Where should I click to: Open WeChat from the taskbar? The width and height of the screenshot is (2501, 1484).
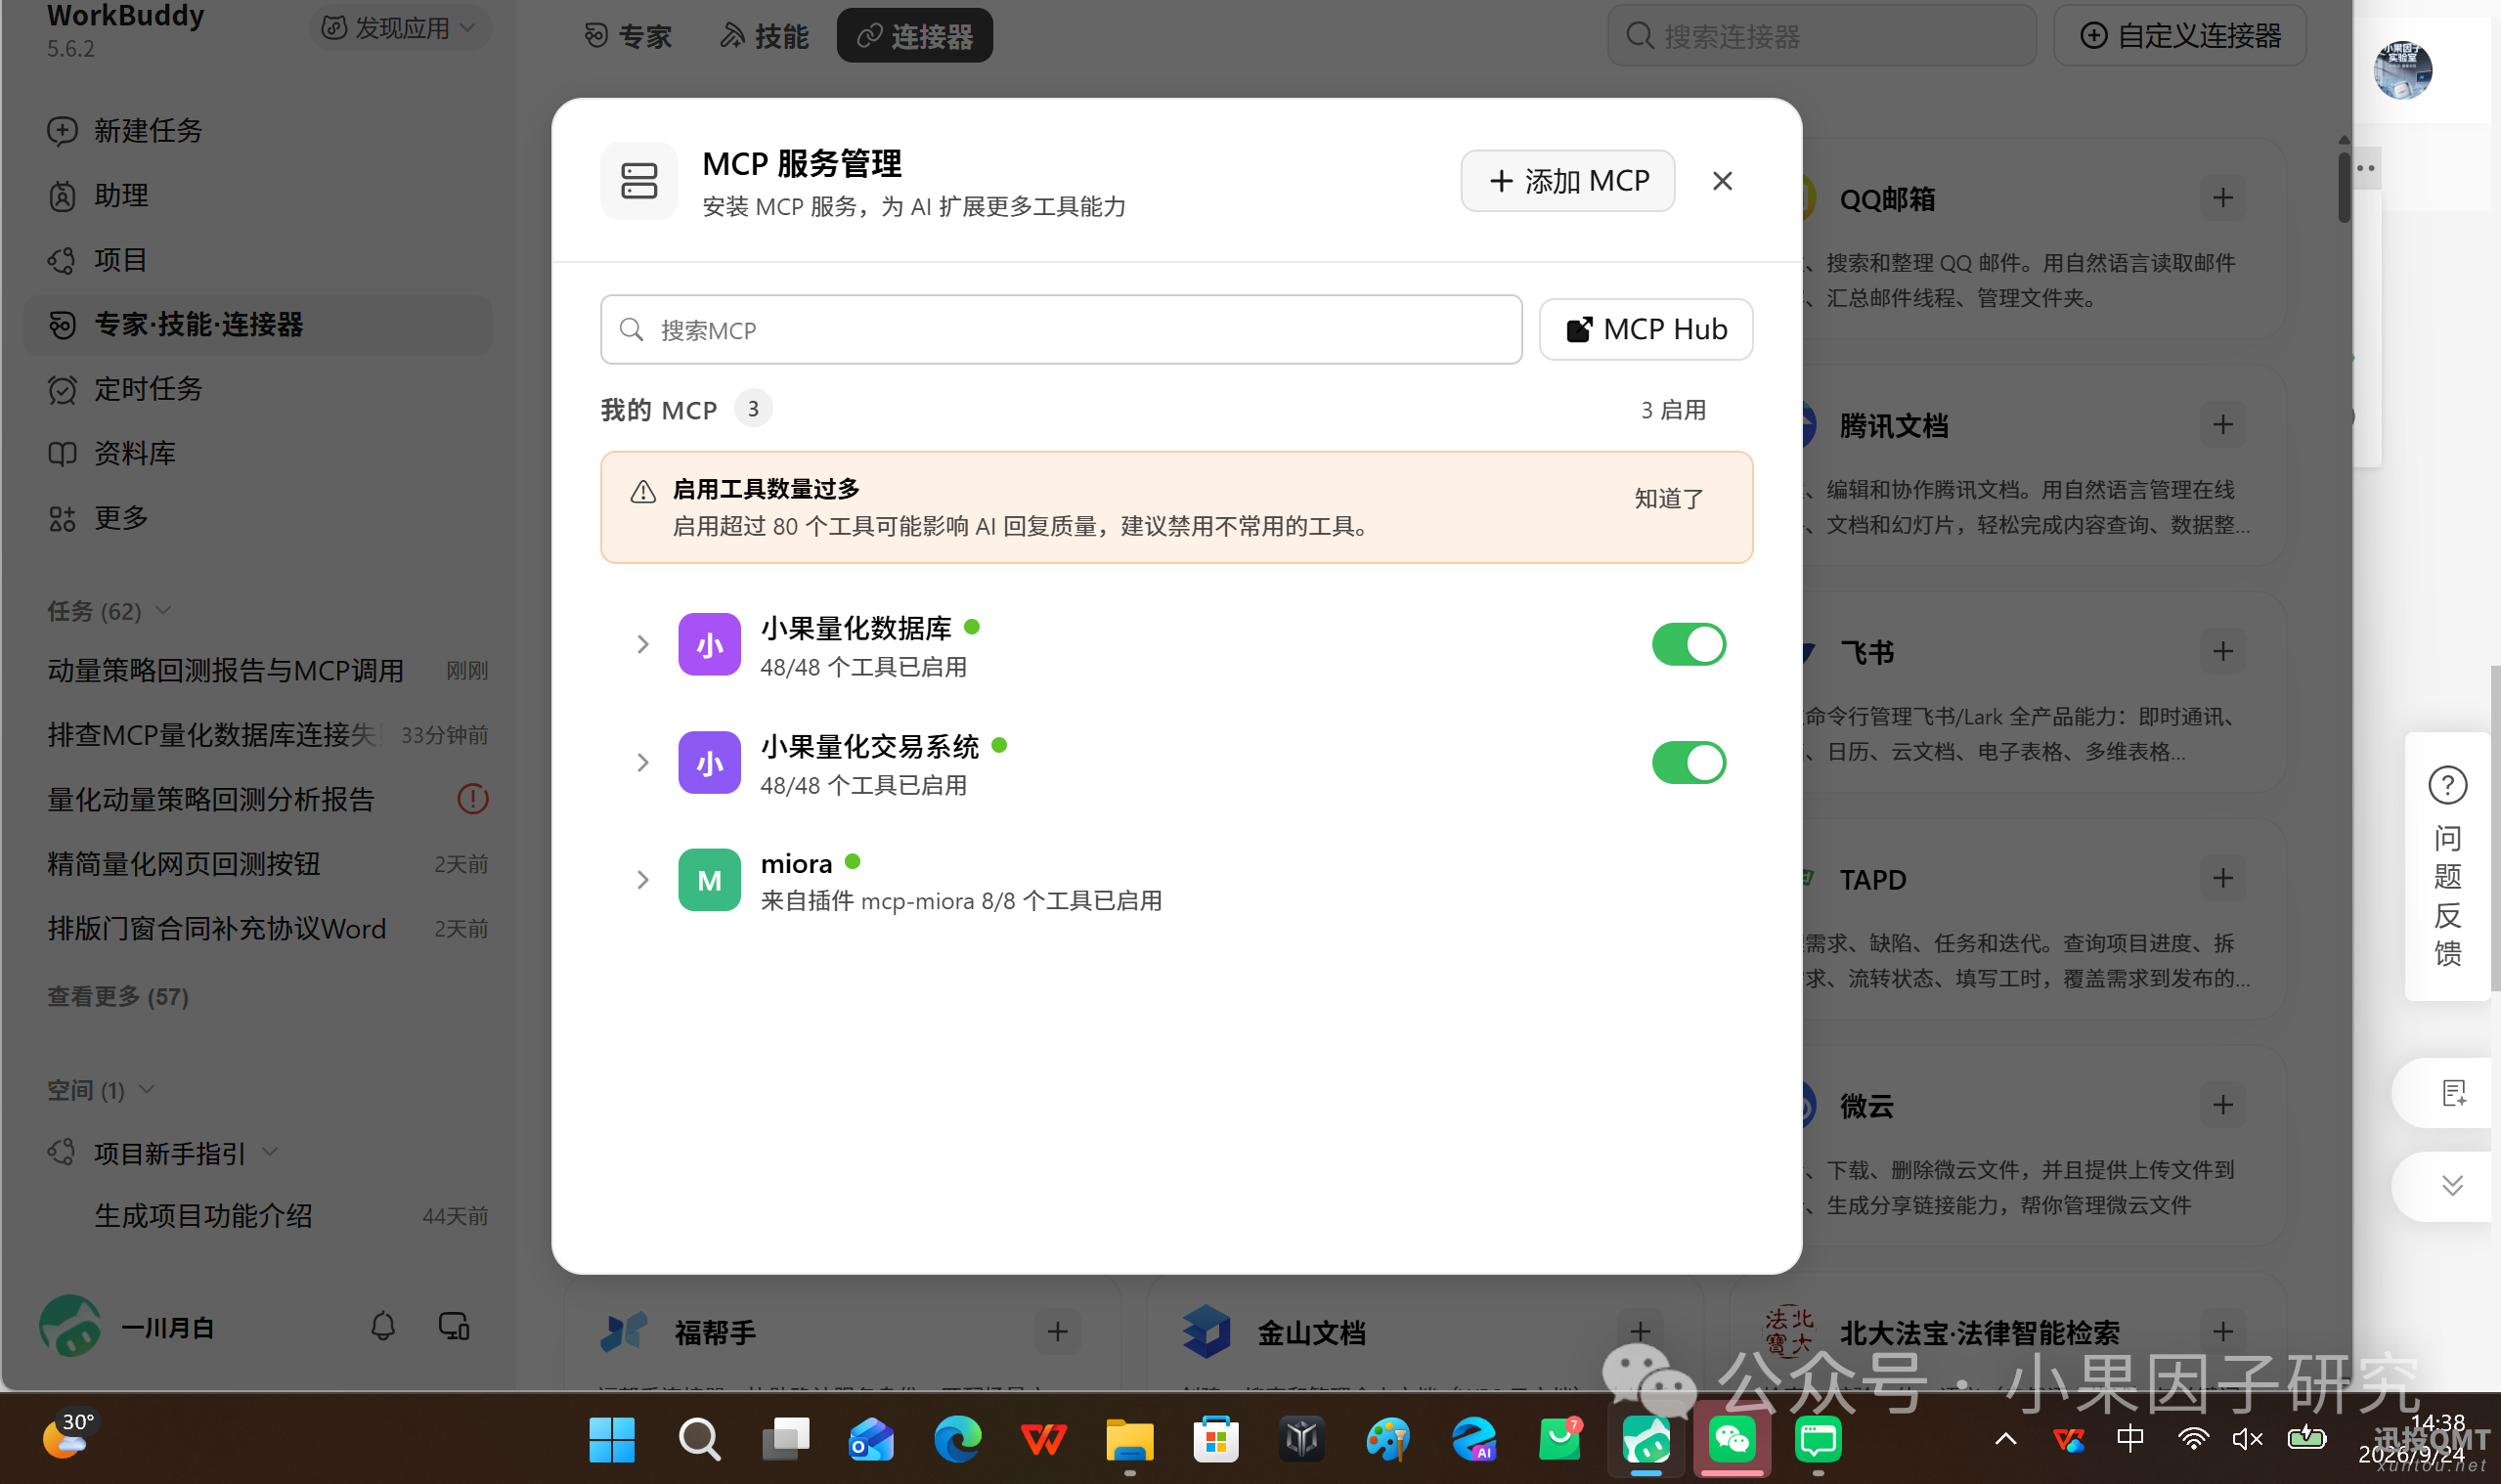(x=1732, y=1440)
